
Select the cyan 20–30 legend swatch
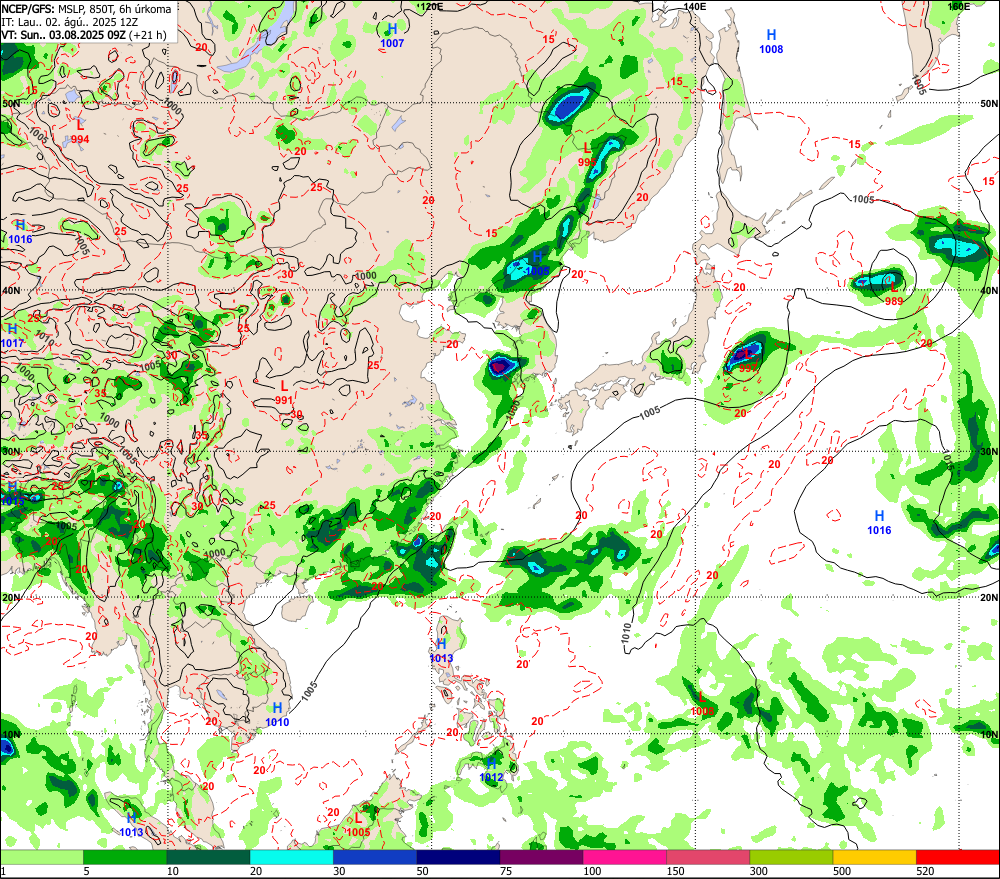tap(291, 857)
